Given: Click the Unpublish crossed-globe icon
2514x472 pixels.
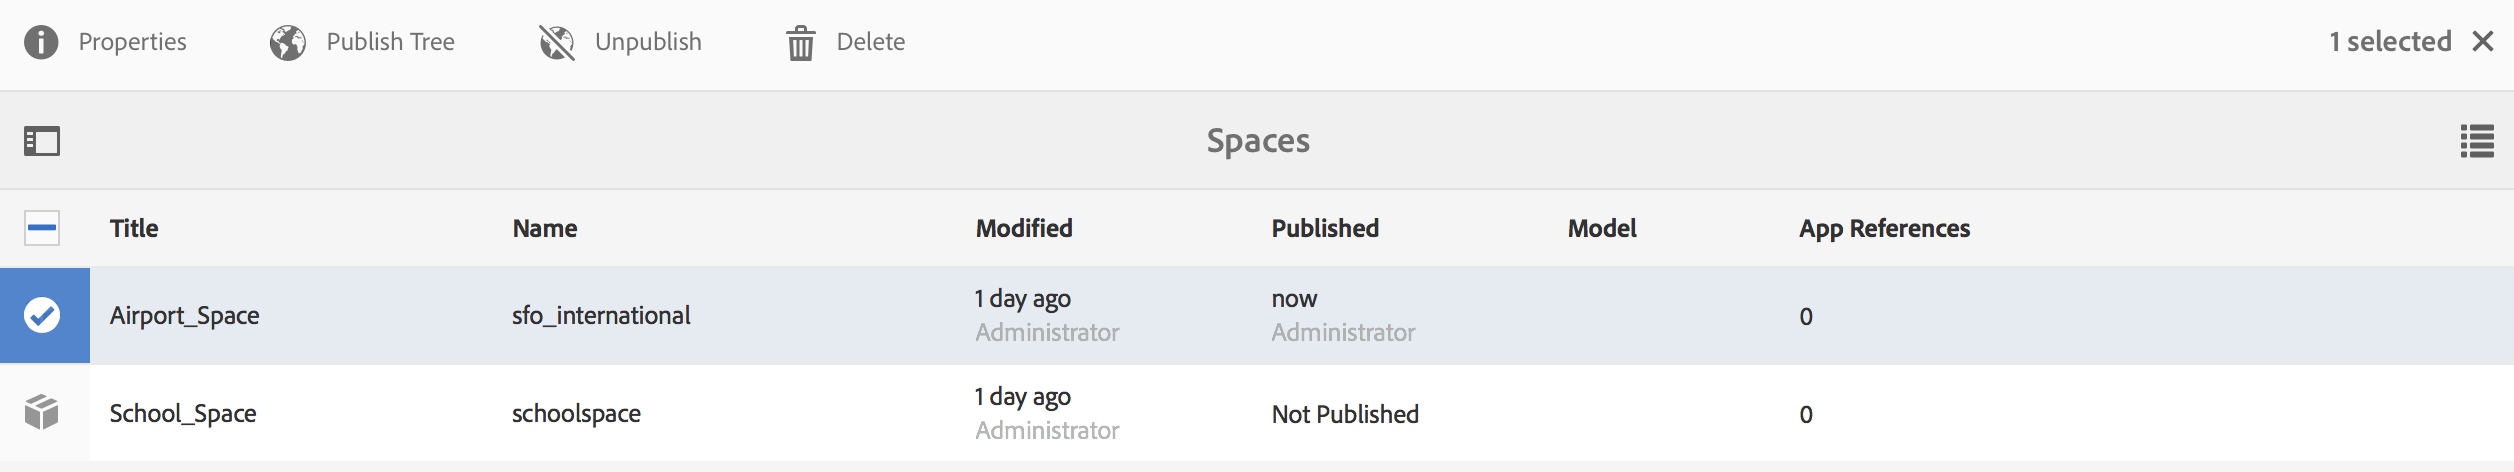Looking at the screenshot, I should click(x=557, y=42).
